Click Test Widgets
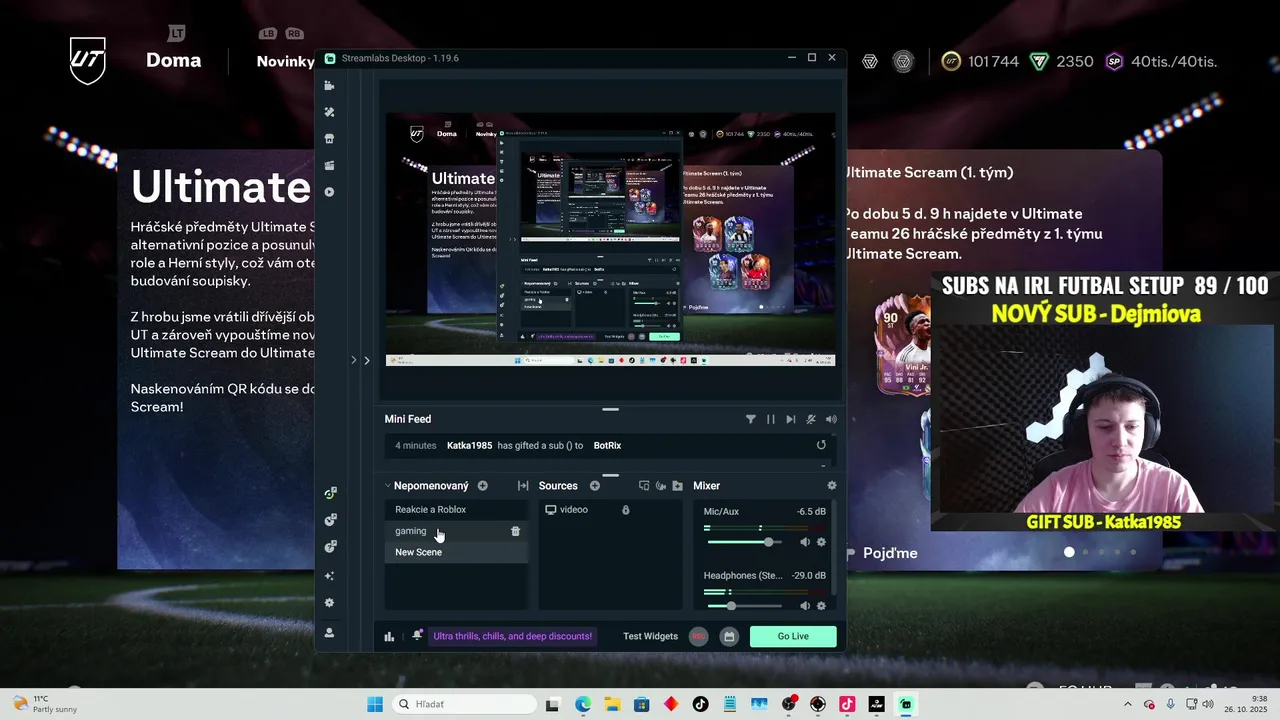 [650, 636]
